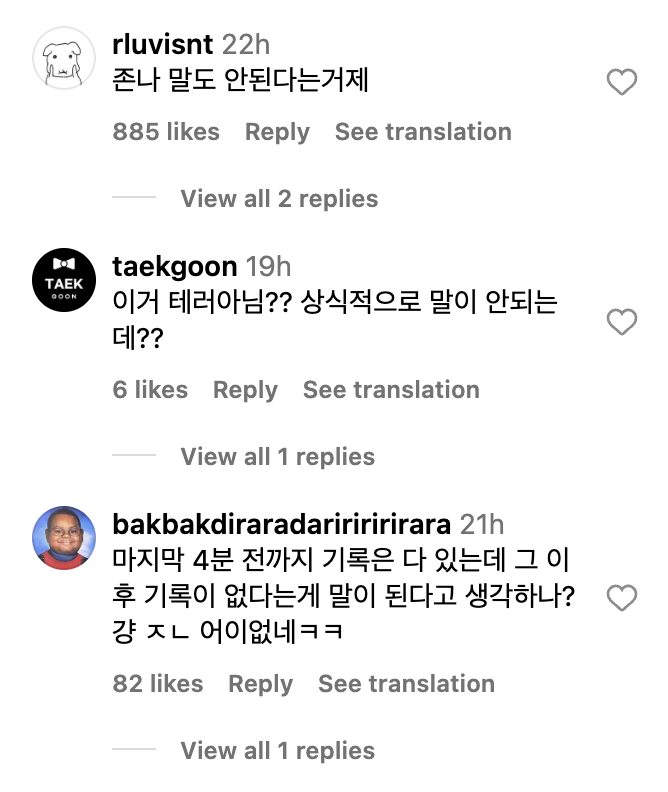Like rluvisnt's comment with the heart

click(622, 83)
